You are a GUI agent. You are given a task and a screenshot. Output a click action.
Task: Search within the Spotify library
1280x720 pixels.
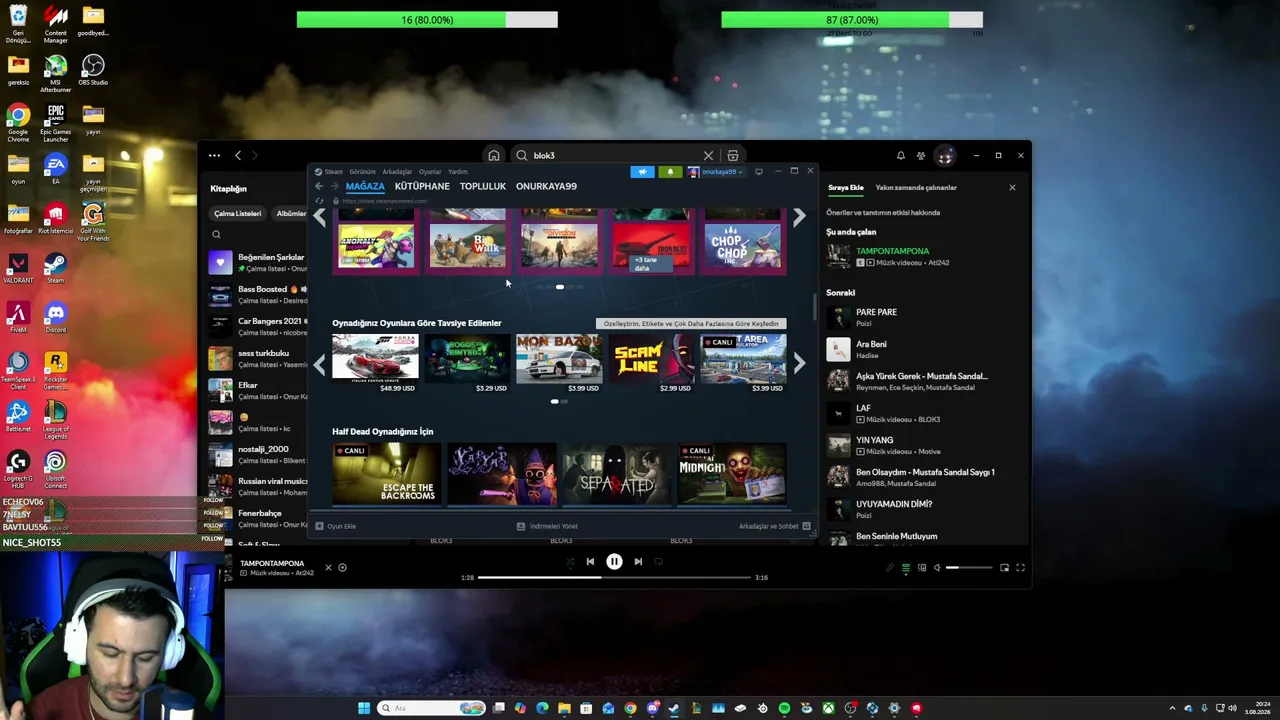click(216, 235)
